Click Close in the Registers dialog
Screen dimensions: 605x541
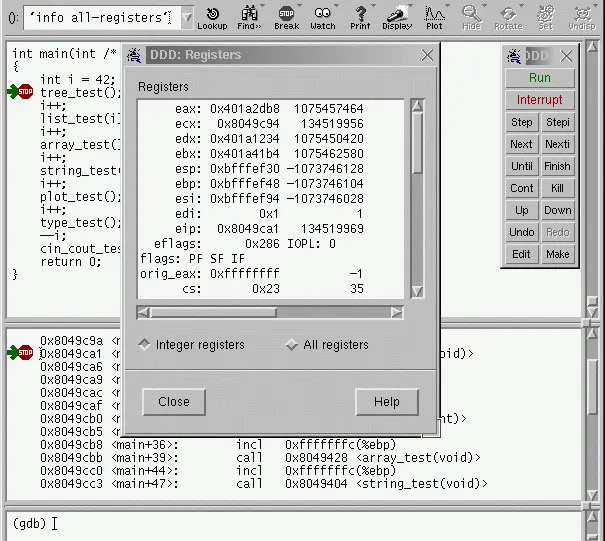pyautogui.click(x=173, y=402)
